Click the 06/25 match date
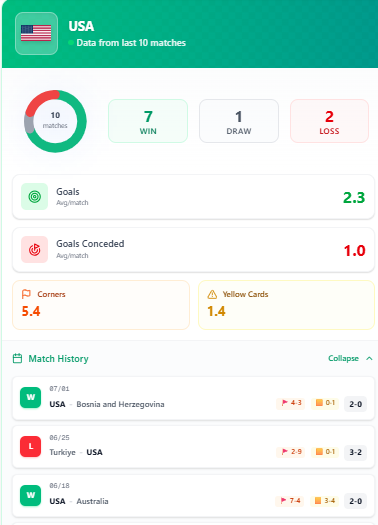This screenshot has height=525, width=378. point(59,437)
